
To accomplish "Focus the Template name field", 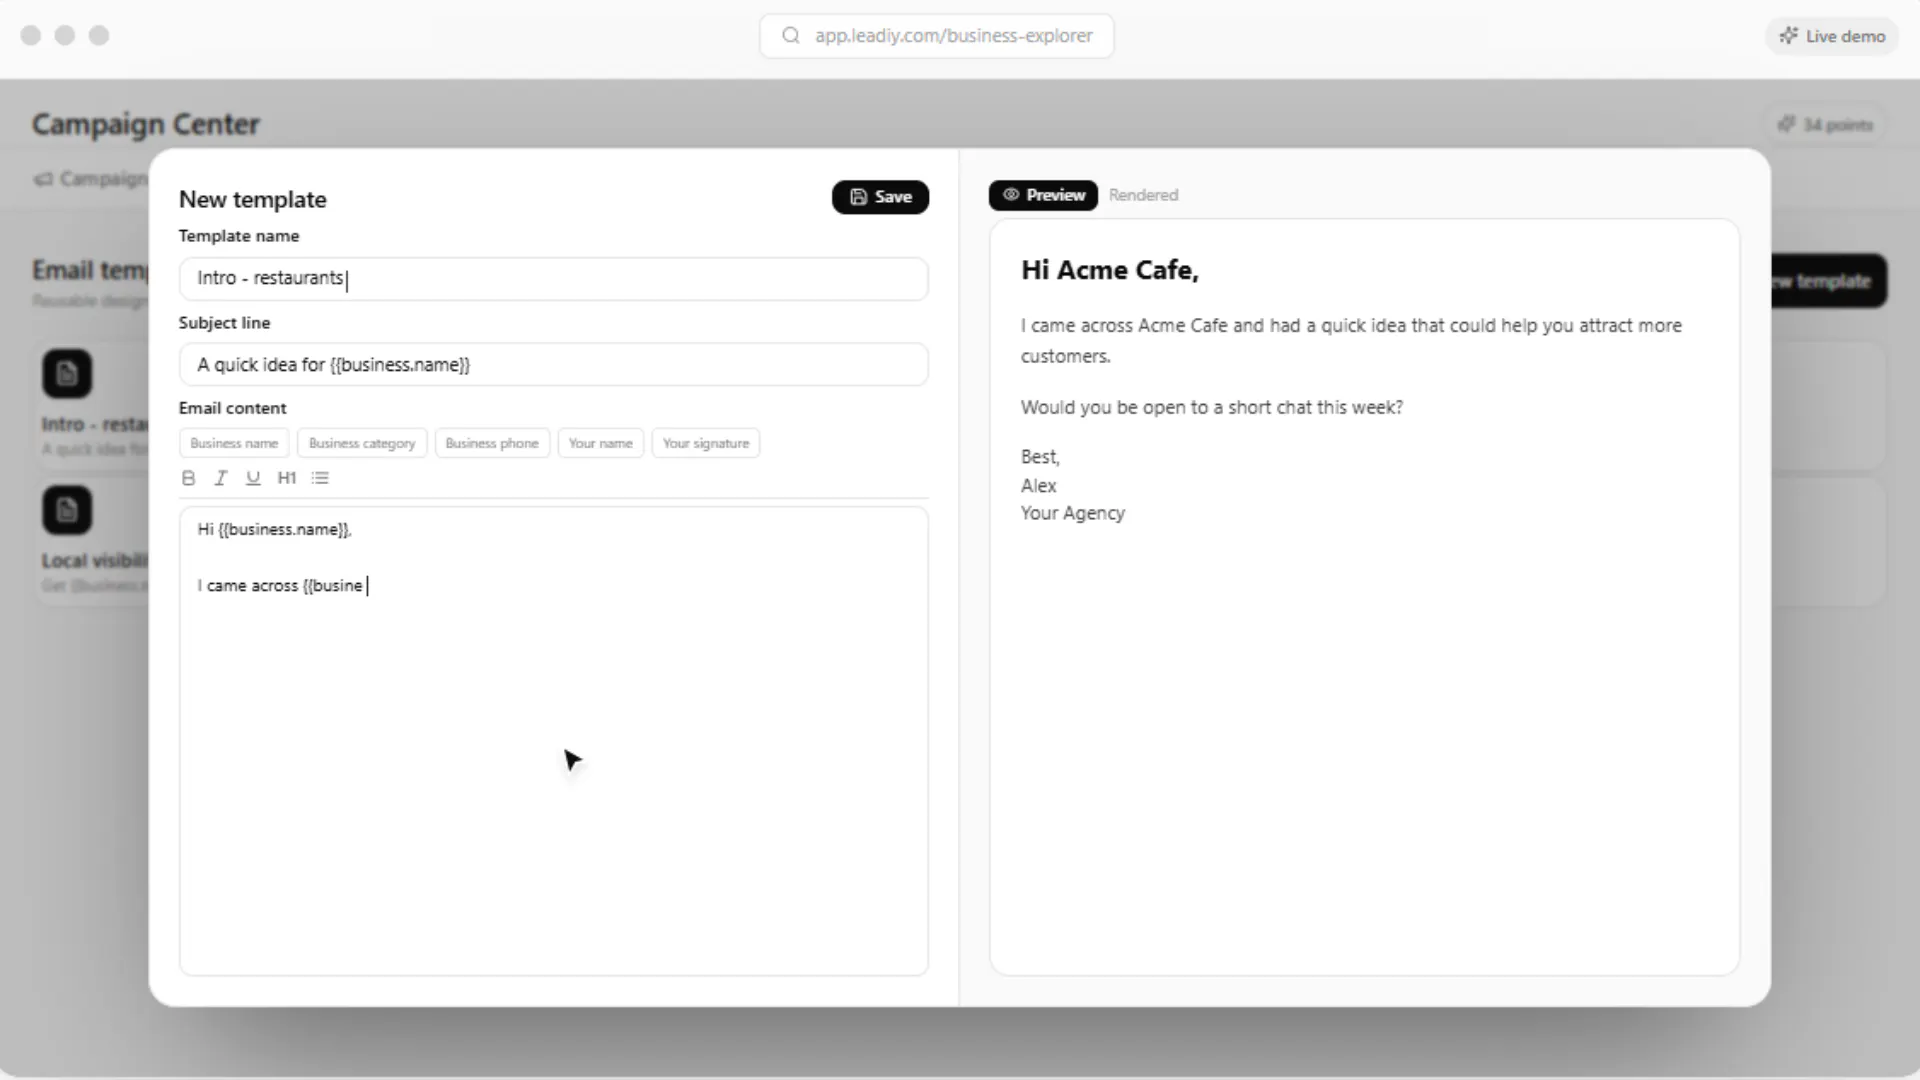I will click(554, 278).
